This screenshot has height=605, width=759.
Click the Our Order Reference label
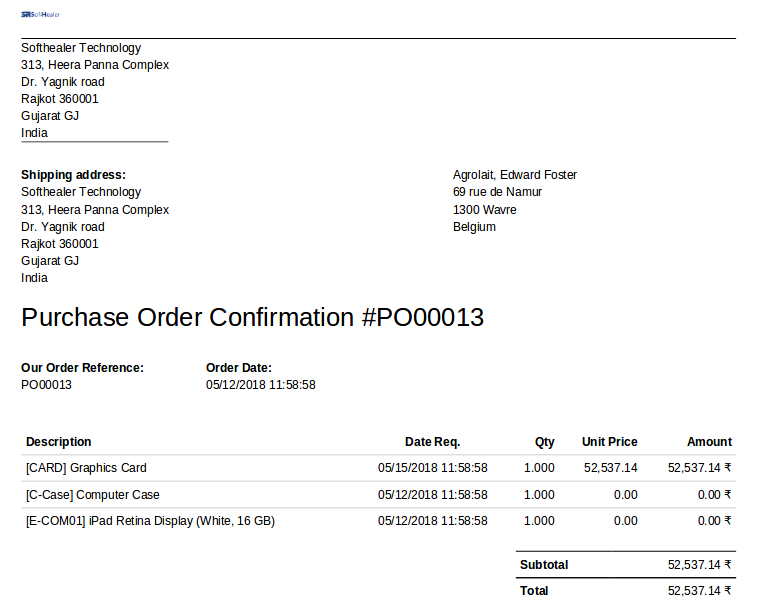coord(82,368)
